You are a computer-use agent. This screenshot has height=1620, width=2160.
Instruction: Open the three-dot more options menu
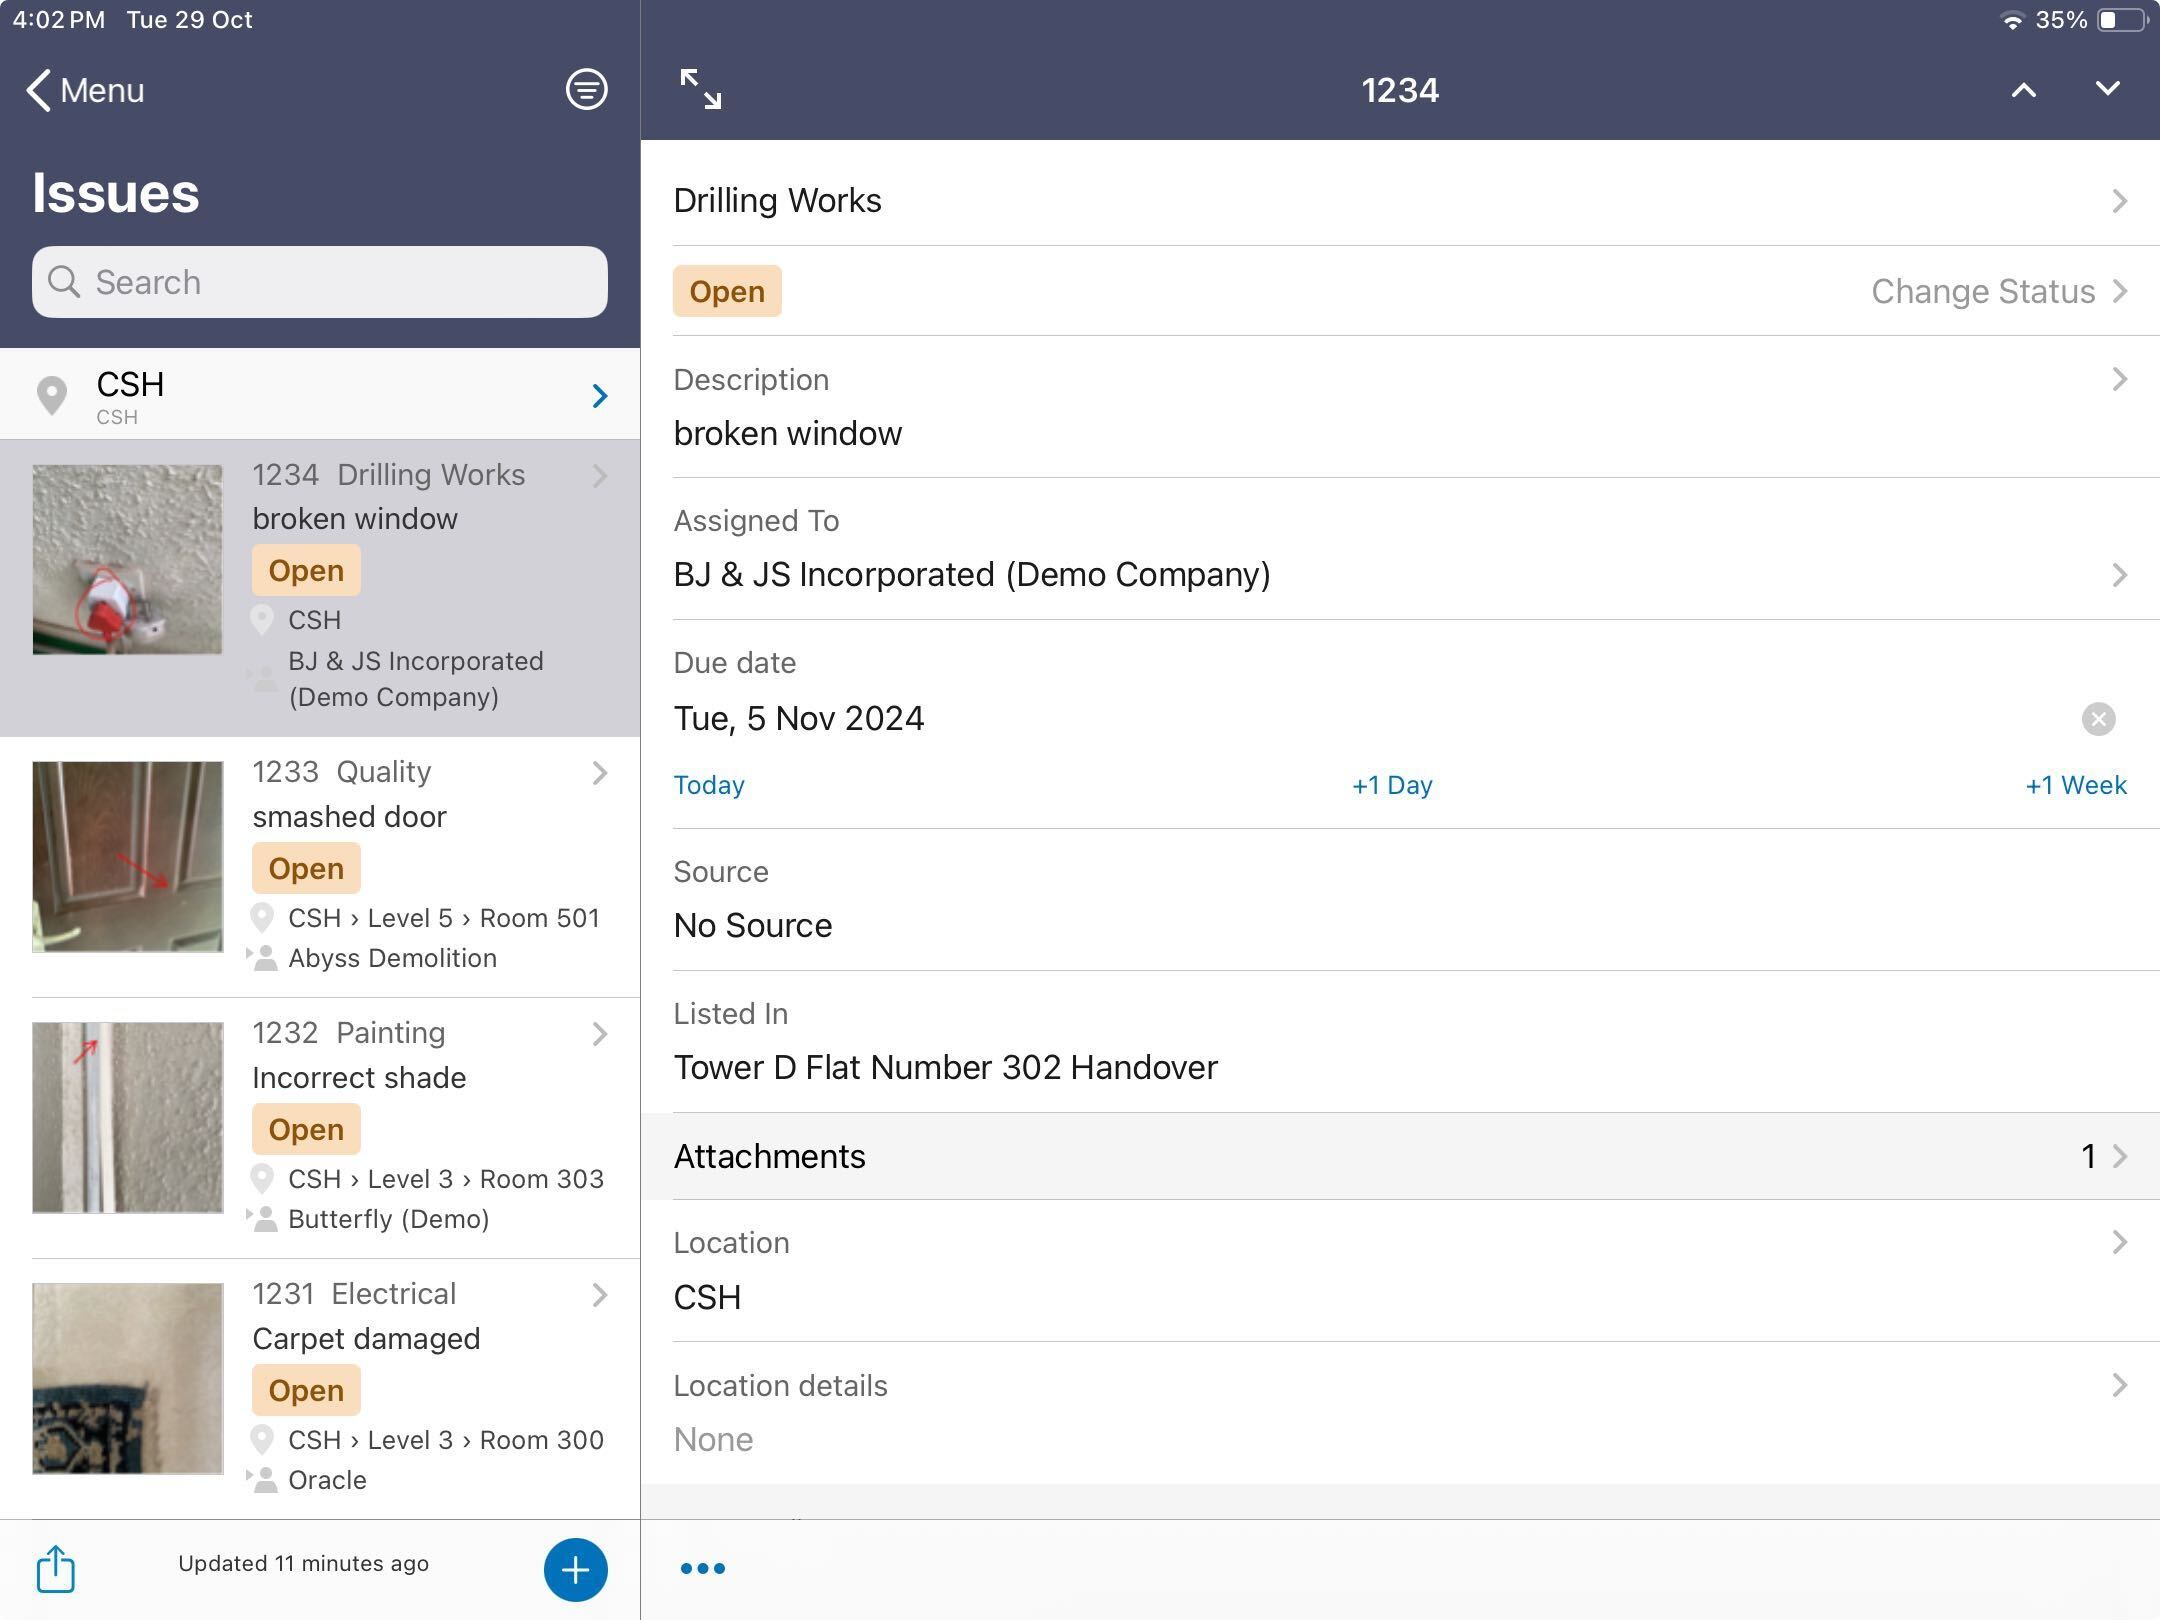pos(702,1568)
